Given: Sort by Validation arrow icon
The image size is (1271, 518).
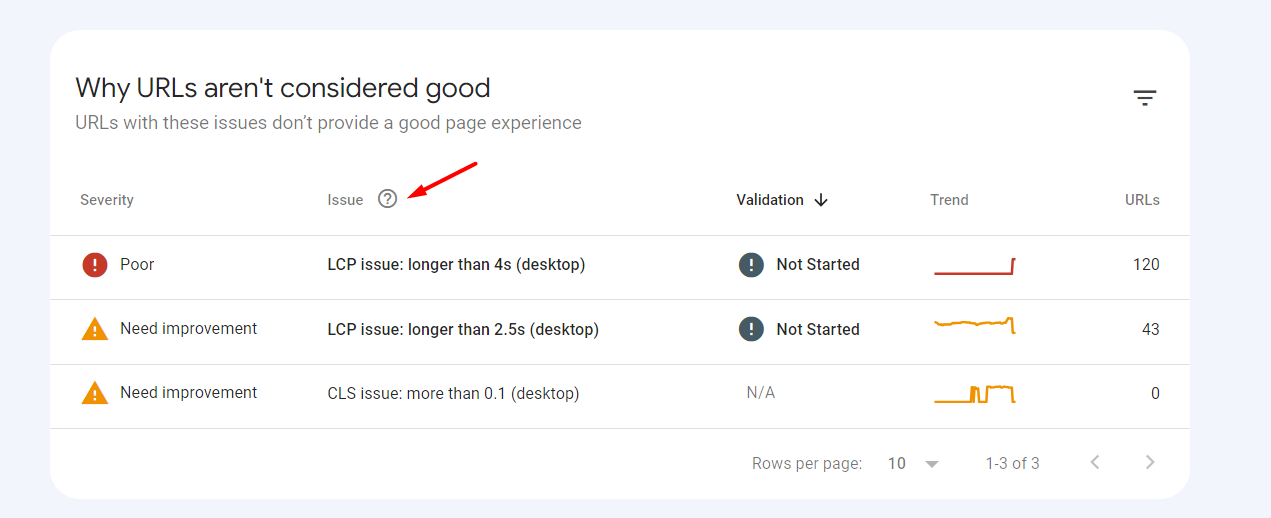Looking at the screenshot, I should pos(821,200).
